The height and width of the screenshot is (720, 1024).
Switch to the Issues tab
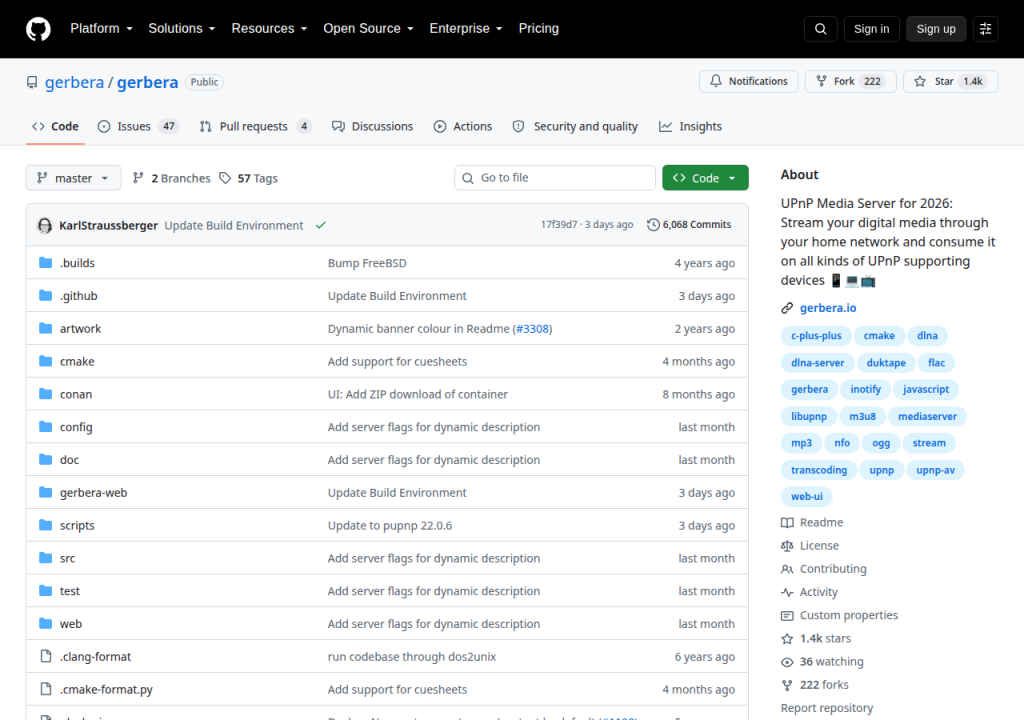click(x=138, y=127)
